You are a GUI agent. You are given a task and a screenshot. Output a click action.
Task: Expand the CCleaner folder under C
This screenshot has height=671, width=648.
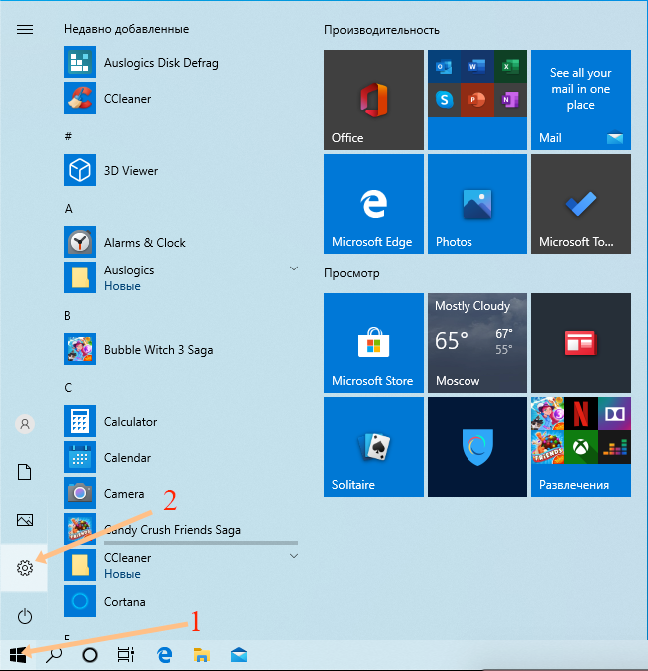294,556
